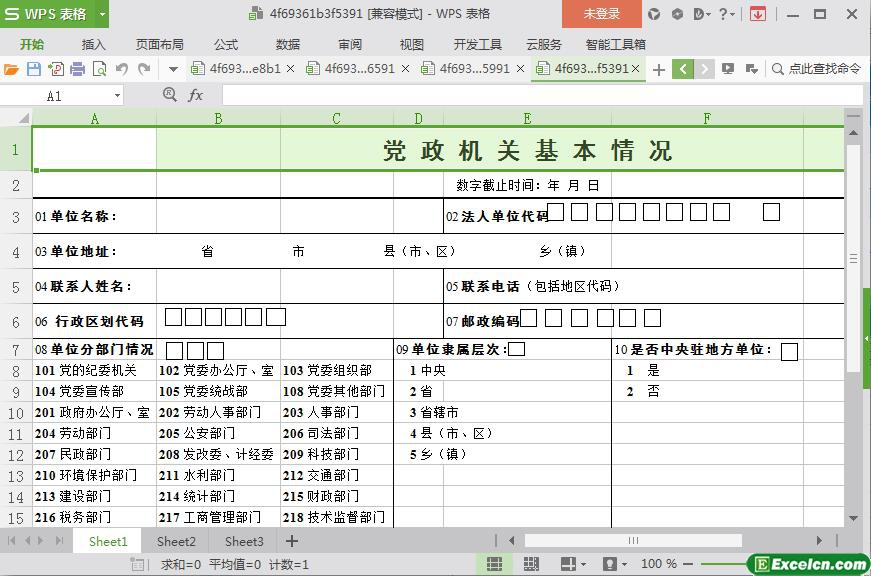Open a new document tab with plus
This screenshot has width=871, height=576.
[658, 69]
